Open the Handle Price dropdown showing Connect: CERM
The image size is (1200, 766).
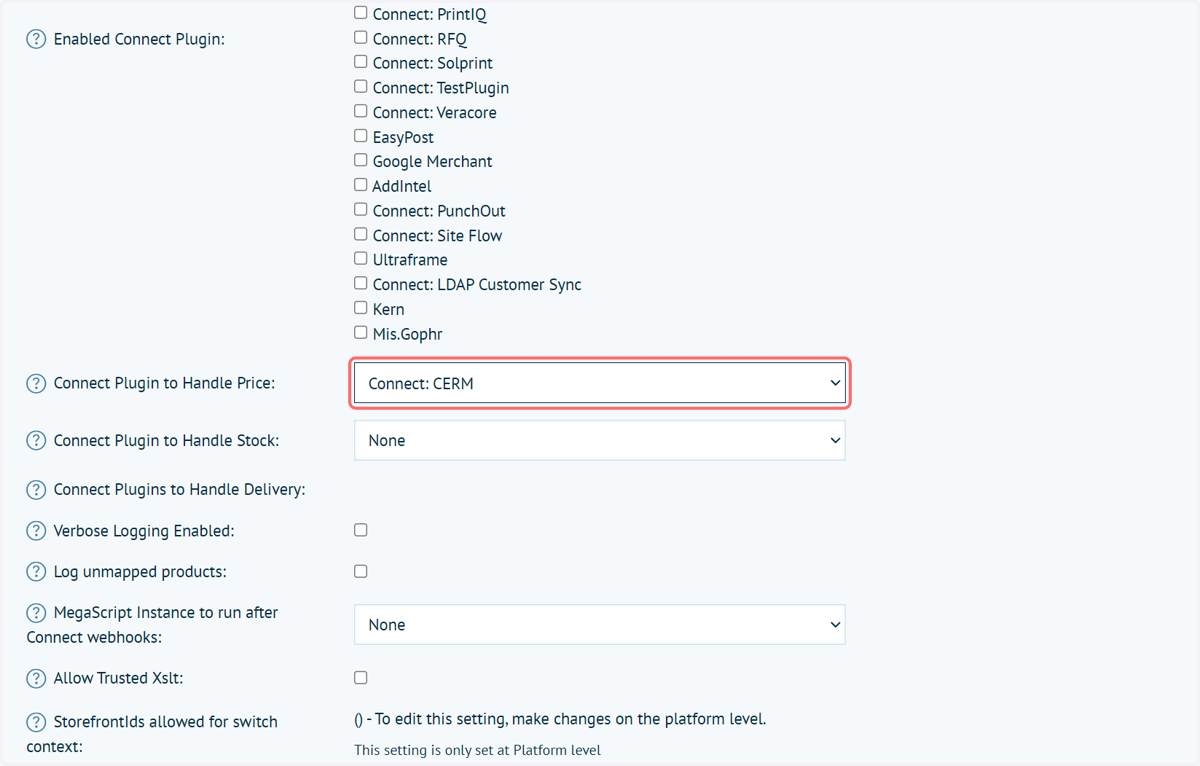(600, 383)
